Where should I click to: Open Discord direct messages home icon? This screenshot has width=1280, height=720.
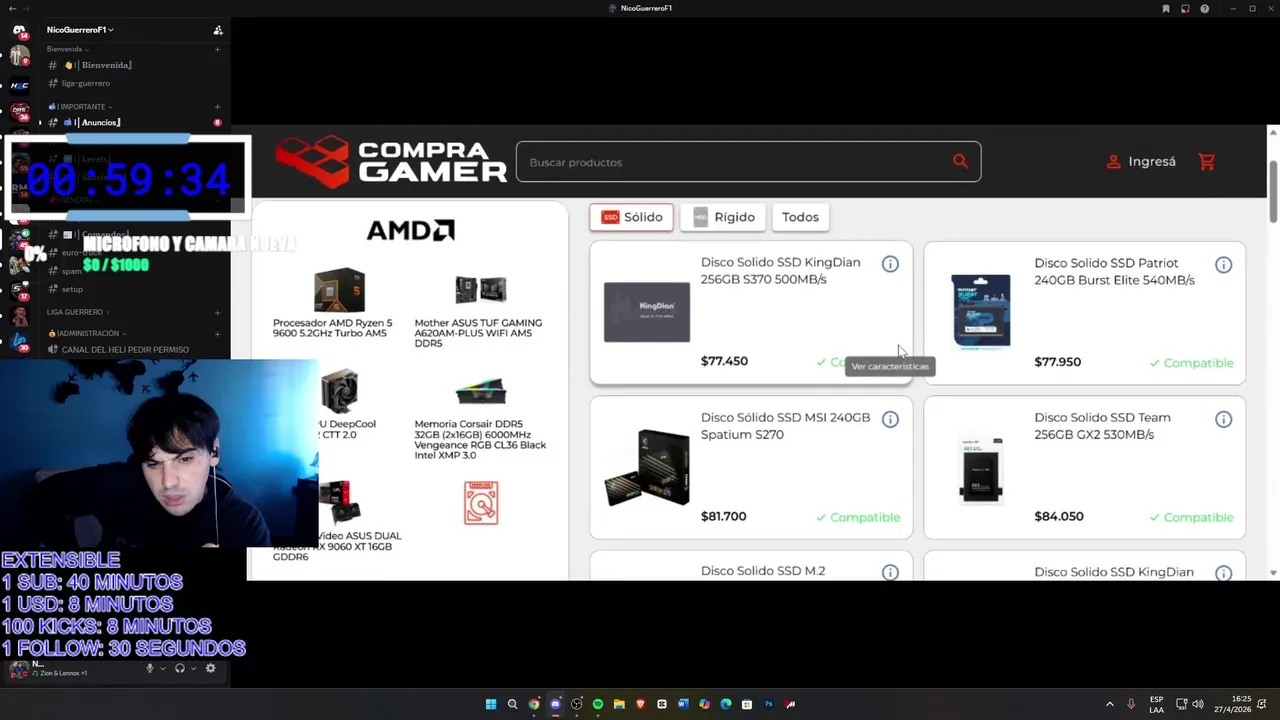tap(19, 30)
